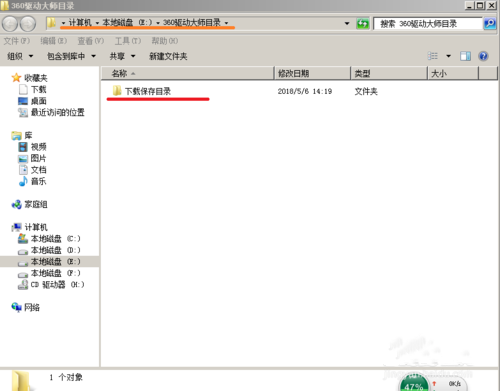Click the 下载 document icon in sidebar
The image size is (500, 391).
[23, 89]
